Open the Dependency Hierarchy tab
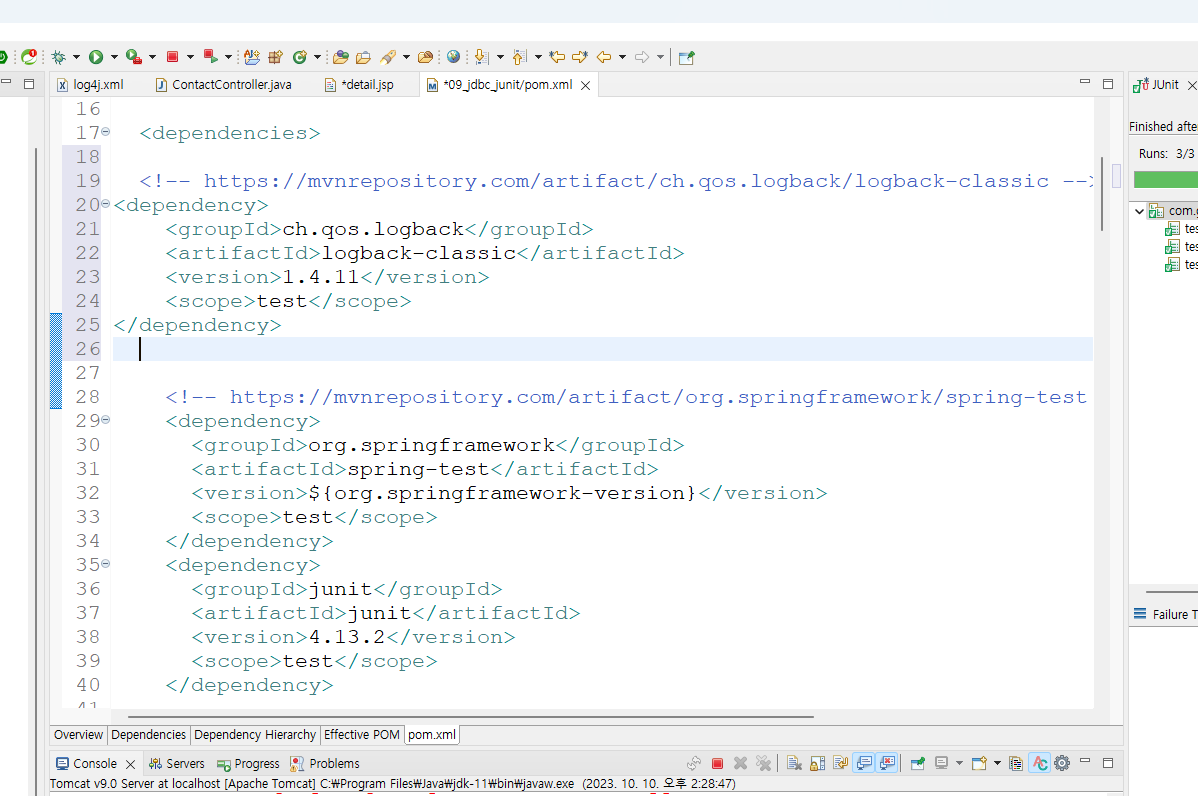Screen dimensions: 1198x796 [254, 735]
